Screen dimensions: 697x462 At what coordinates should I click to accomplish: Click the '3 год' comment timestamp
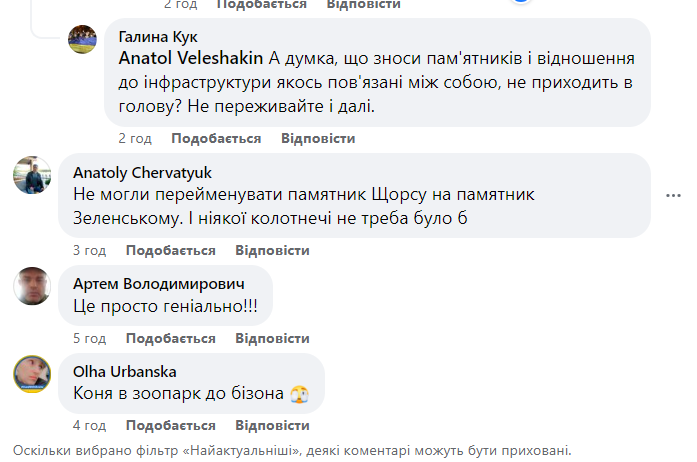pos(89,250)
